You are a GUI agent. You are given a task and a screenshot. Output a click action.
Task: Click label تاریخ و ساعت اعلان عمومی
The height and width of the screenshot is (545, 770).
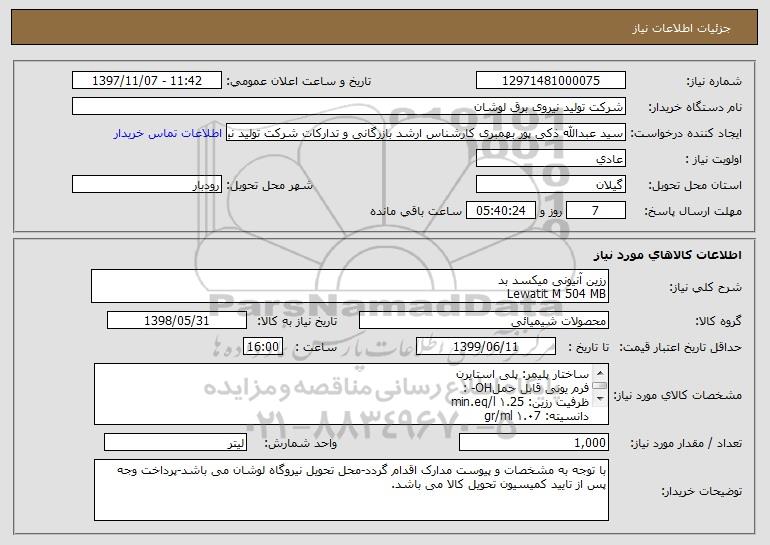tap(299, 81)
